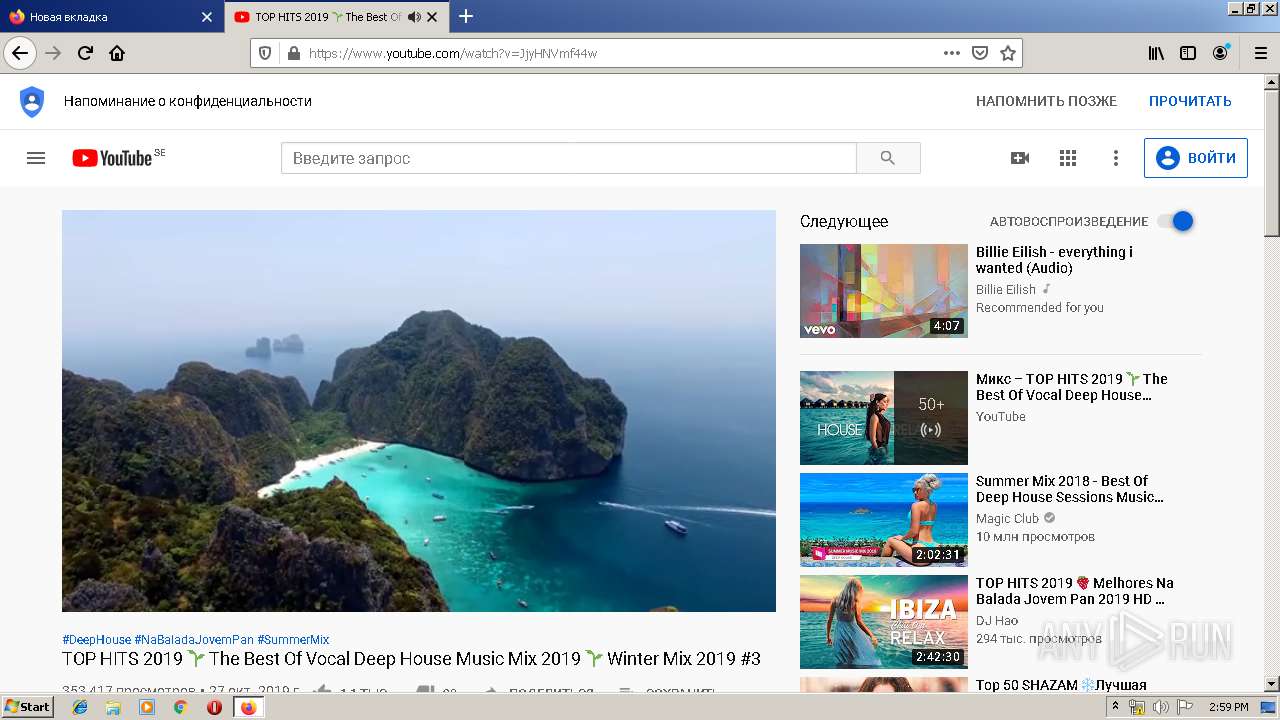Open YouTube settings three-dot menu
Screen dimensions: 1280x720
[x=1116, y=158]
